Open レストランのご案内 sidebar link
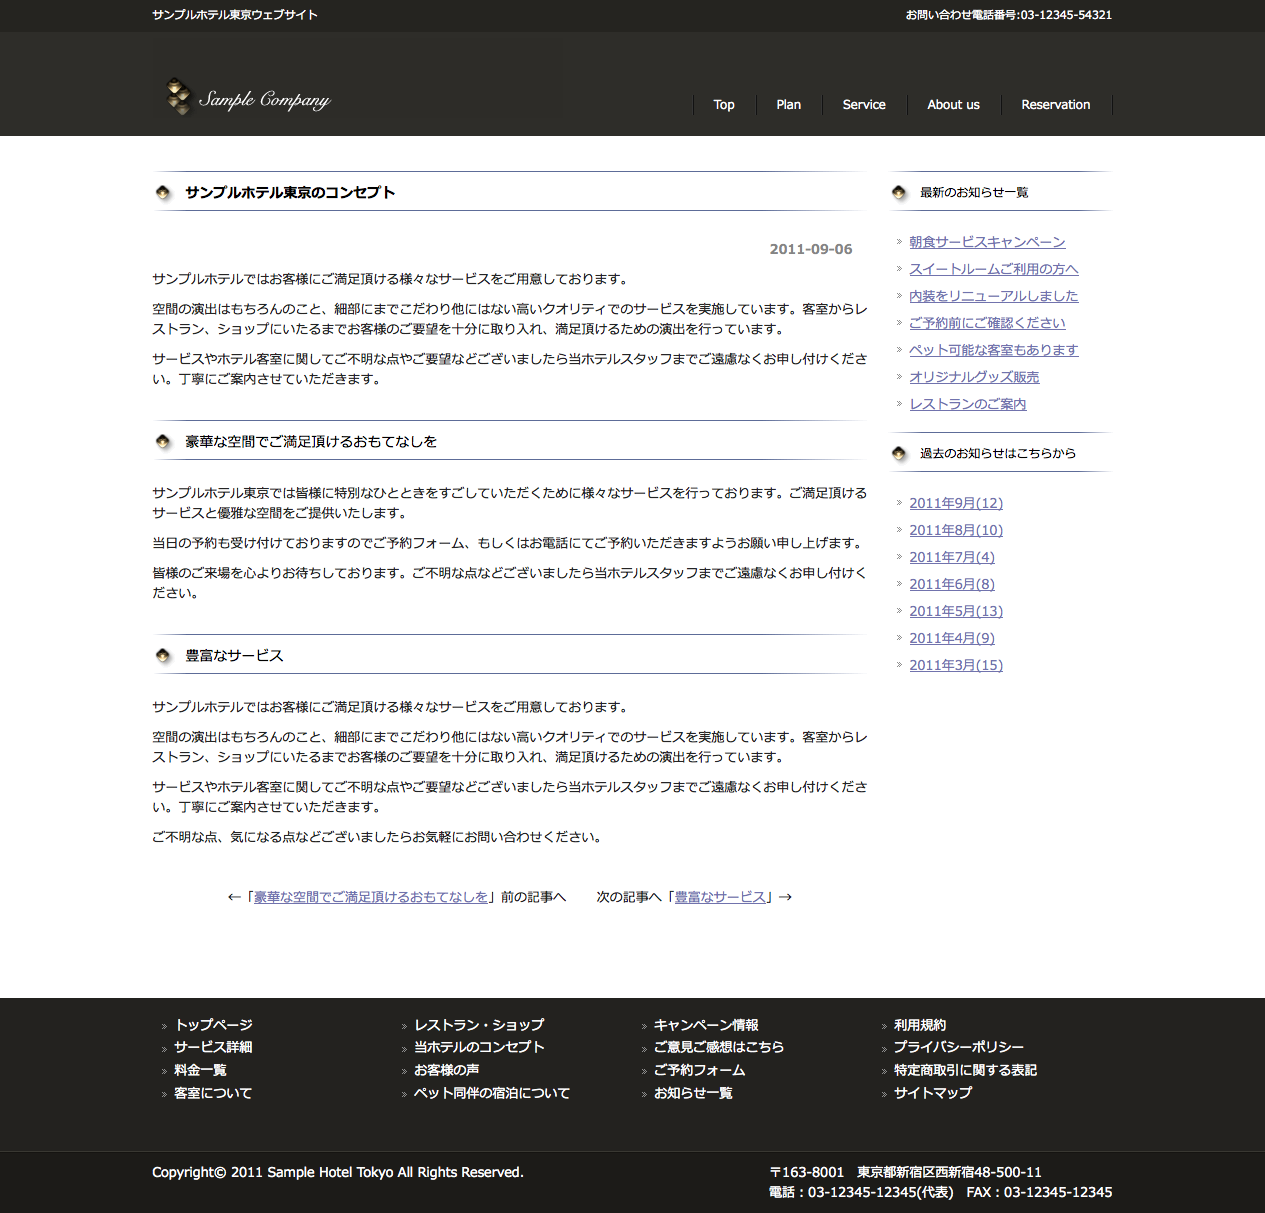 coord(968,404)
